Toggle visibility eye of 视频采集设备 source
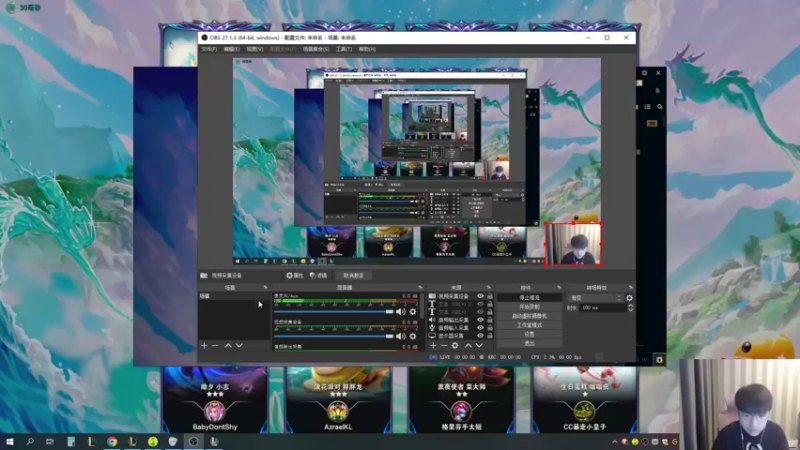The height and width of the screenshot is (450, 800). click(x=480, y=296)
